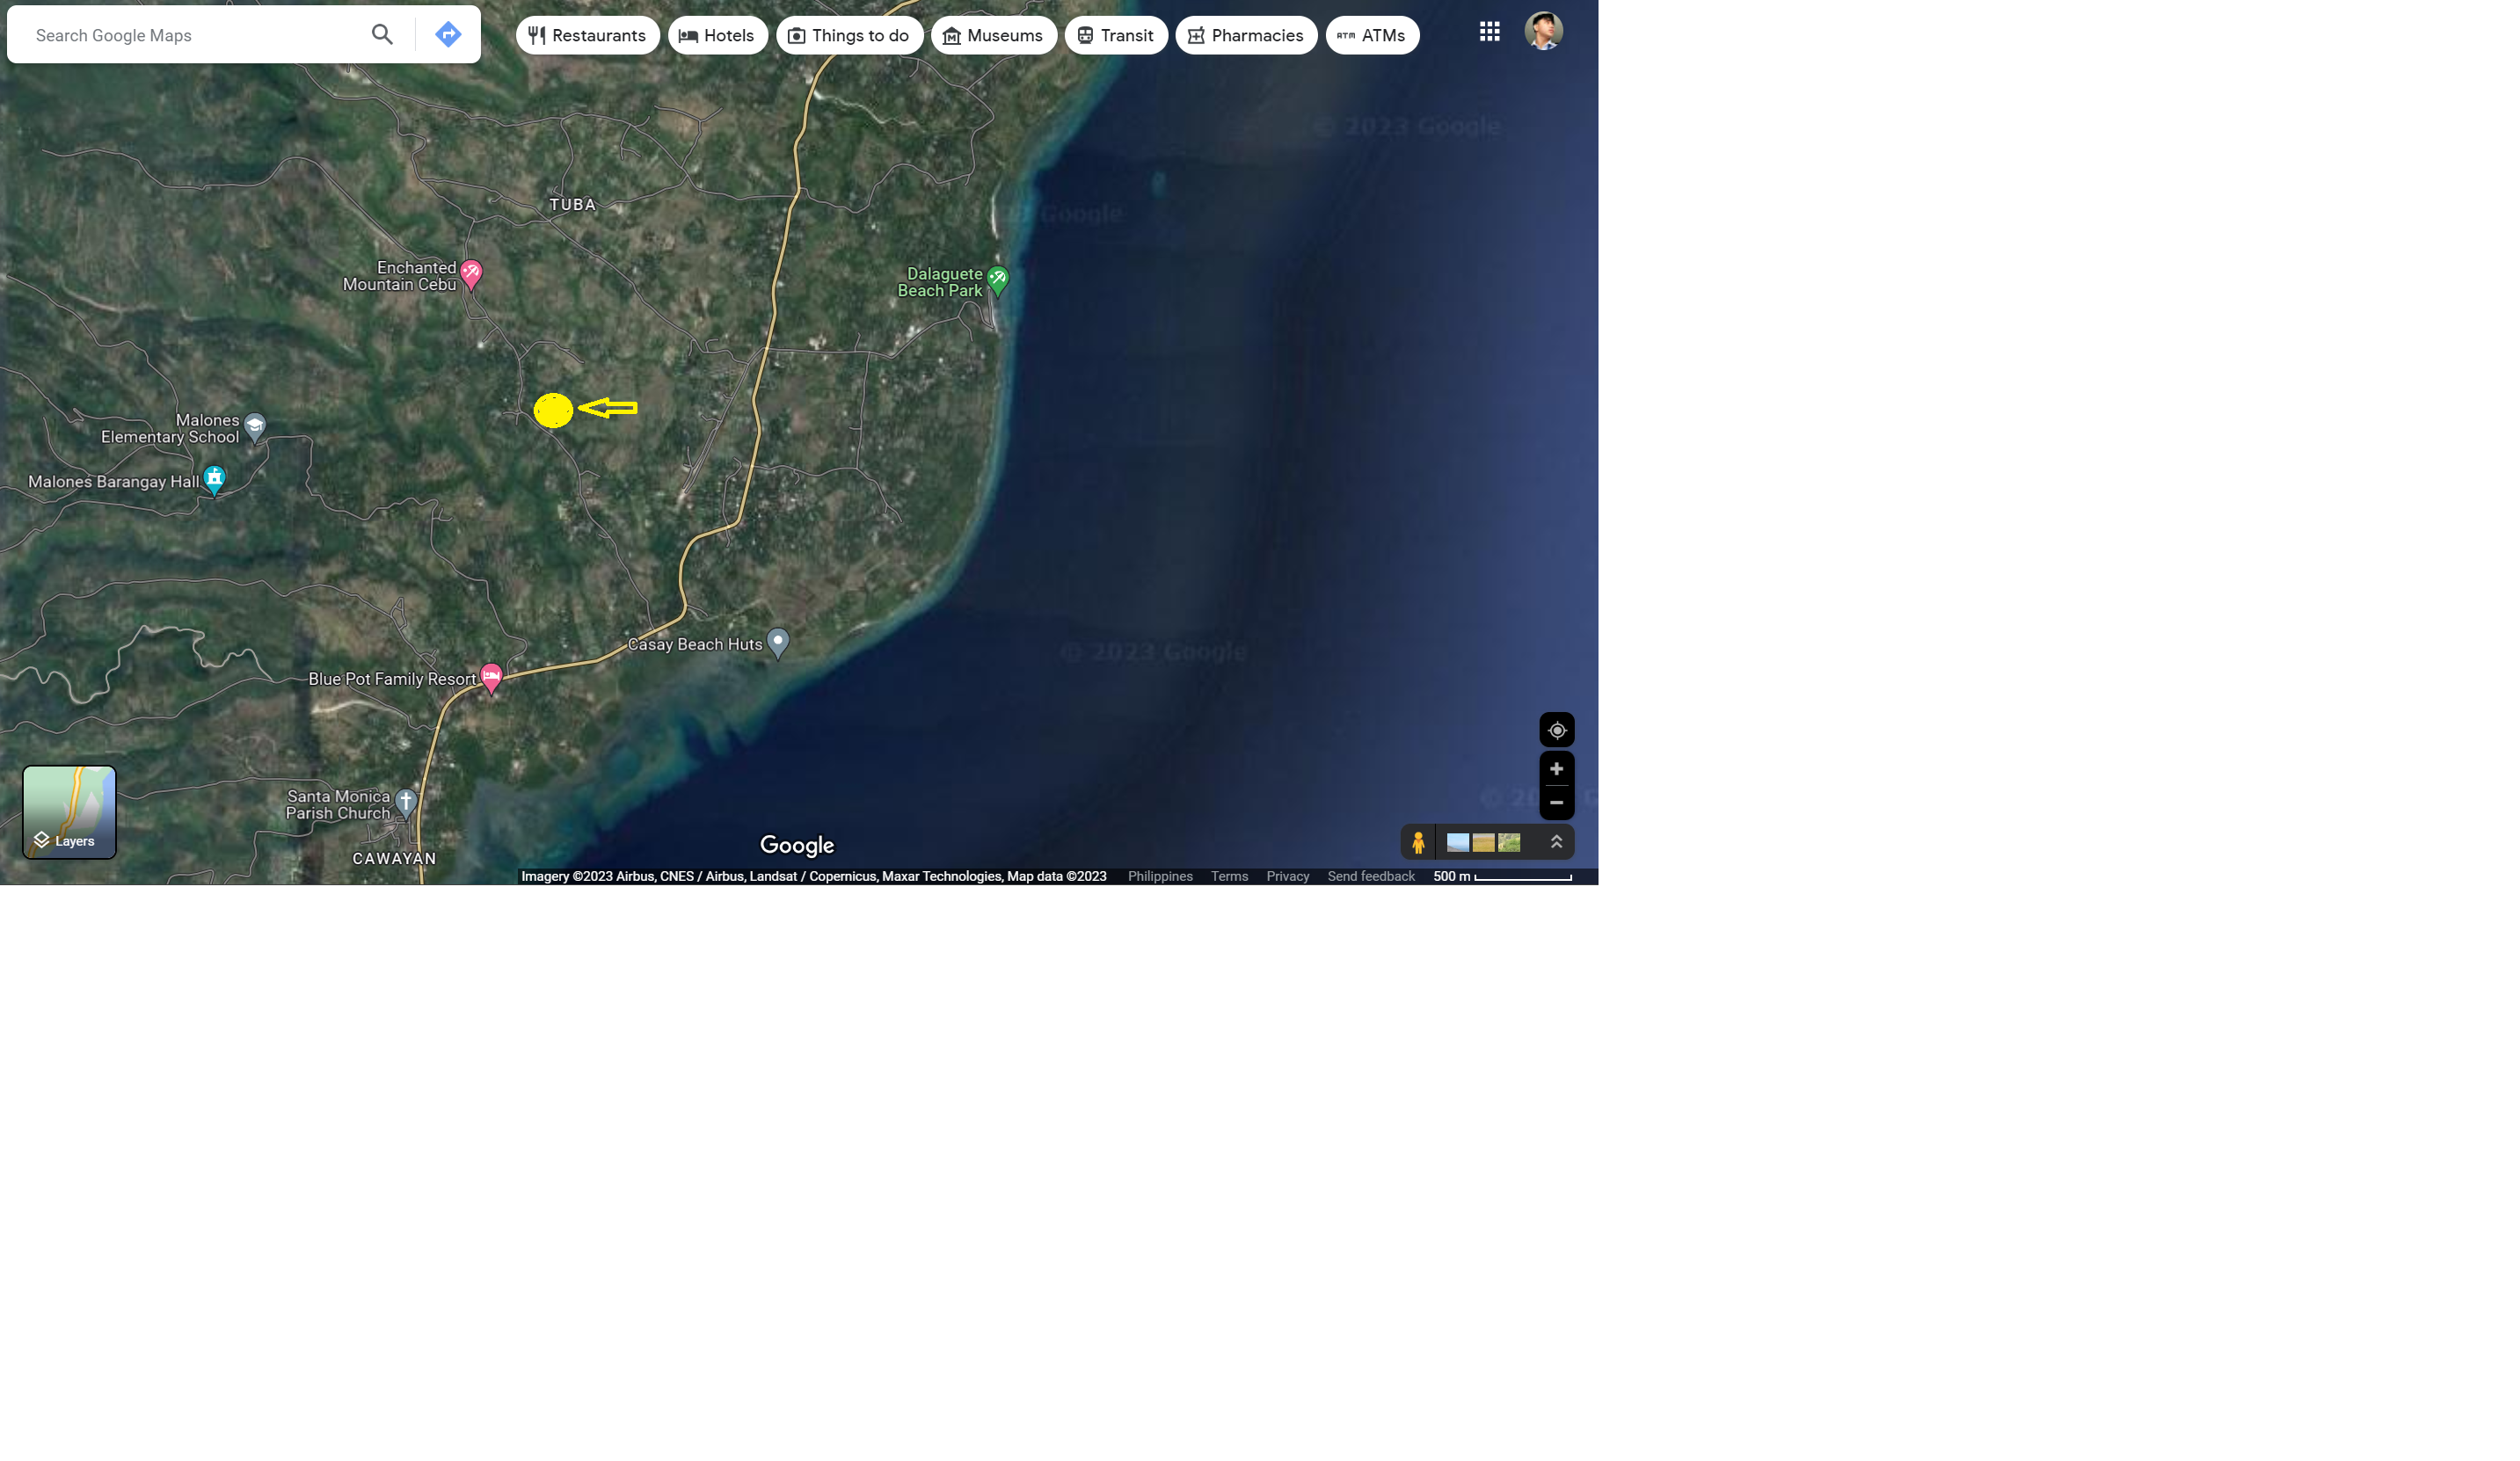This screenshot has height=1461, width=2520.
Task: Zoom in with the plus button
Action: (1556, 769)
